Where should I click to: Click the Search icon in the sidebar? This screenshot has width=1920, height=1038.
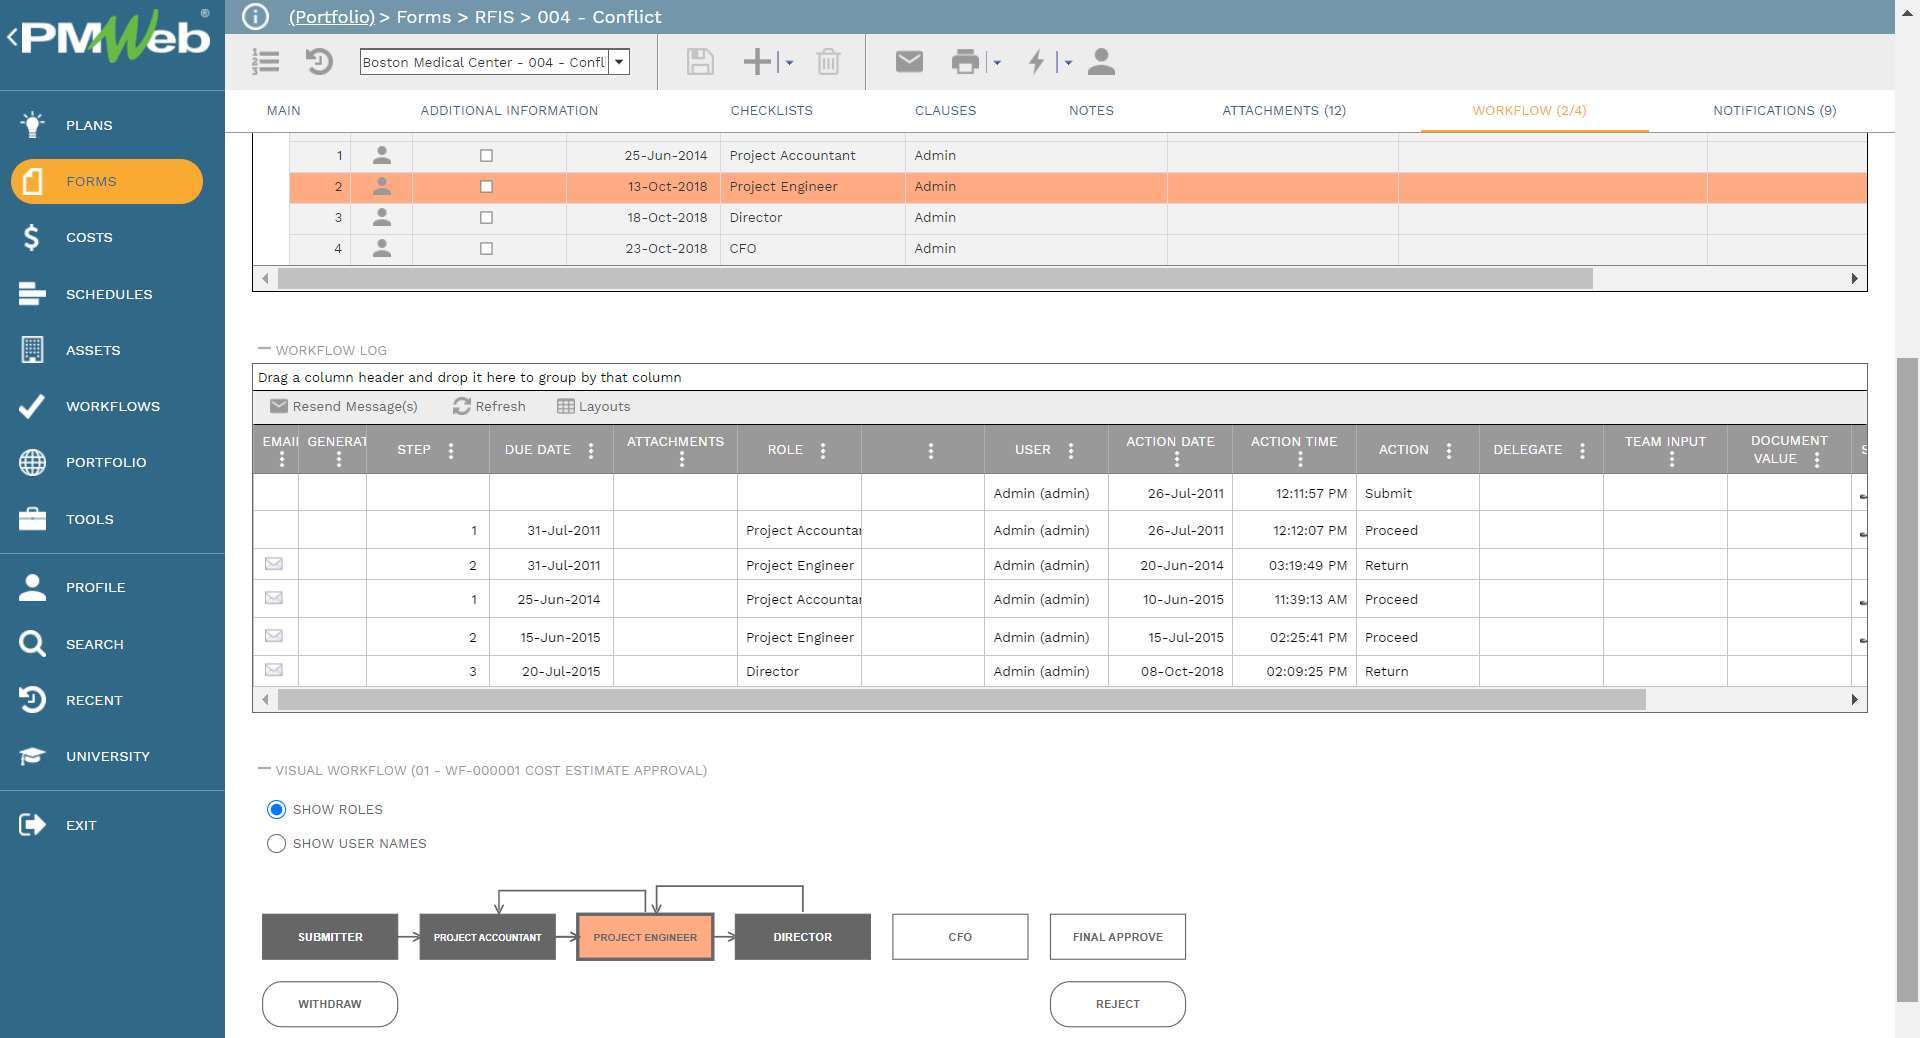[33, 644]
